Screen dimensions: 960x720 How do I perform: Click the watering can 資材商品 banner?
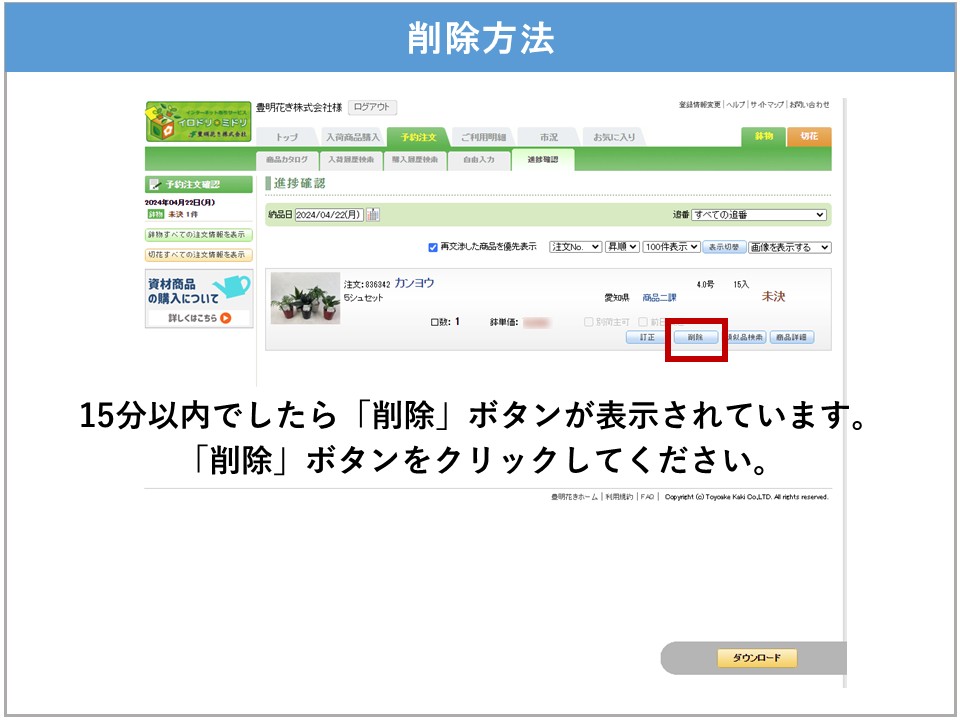pos(198,290)
